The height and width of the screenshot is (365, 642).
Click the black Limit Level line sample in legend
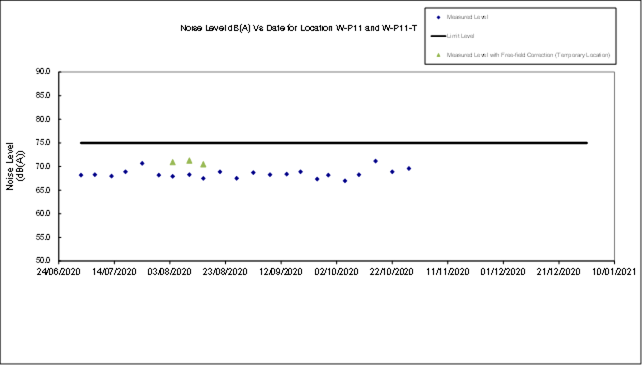click(439, 36)
